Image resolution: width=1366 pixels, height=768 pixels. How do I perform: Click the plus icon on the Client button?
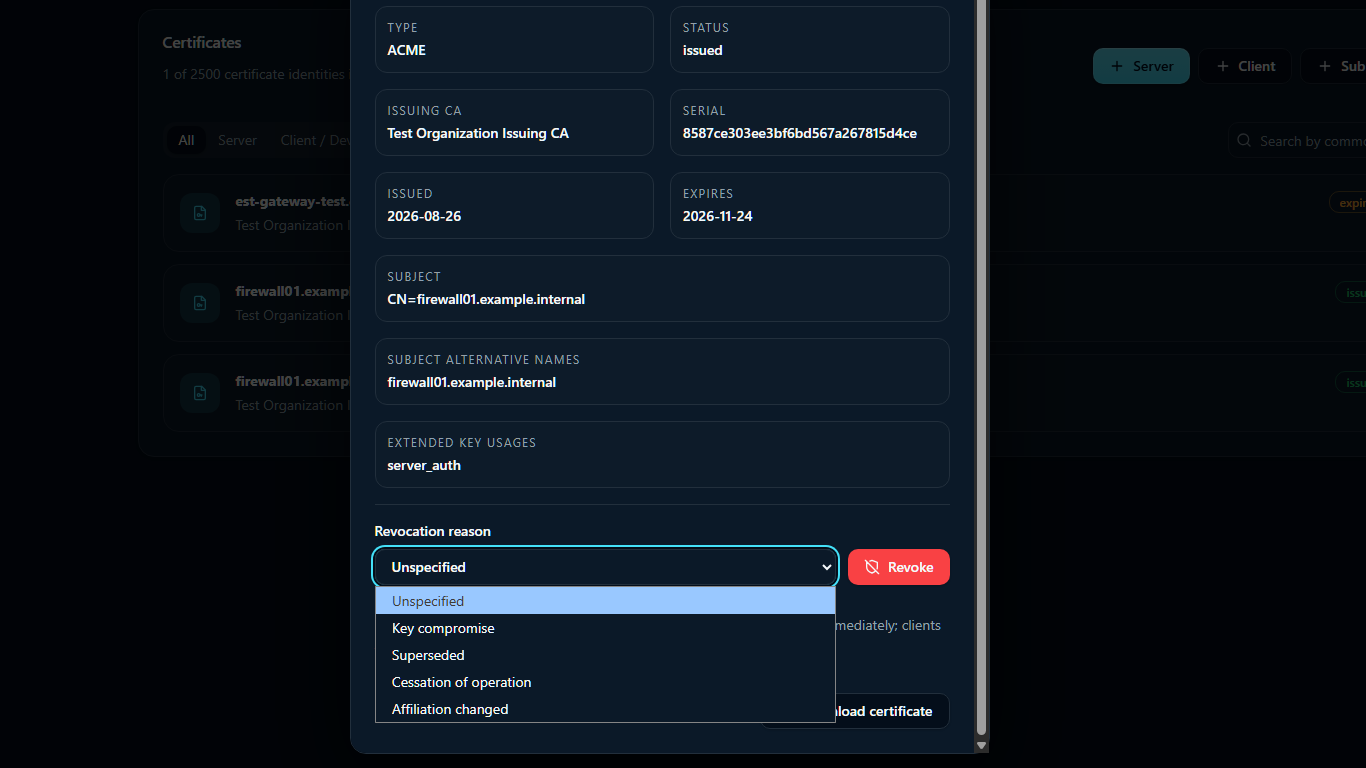pos(1222,66)
